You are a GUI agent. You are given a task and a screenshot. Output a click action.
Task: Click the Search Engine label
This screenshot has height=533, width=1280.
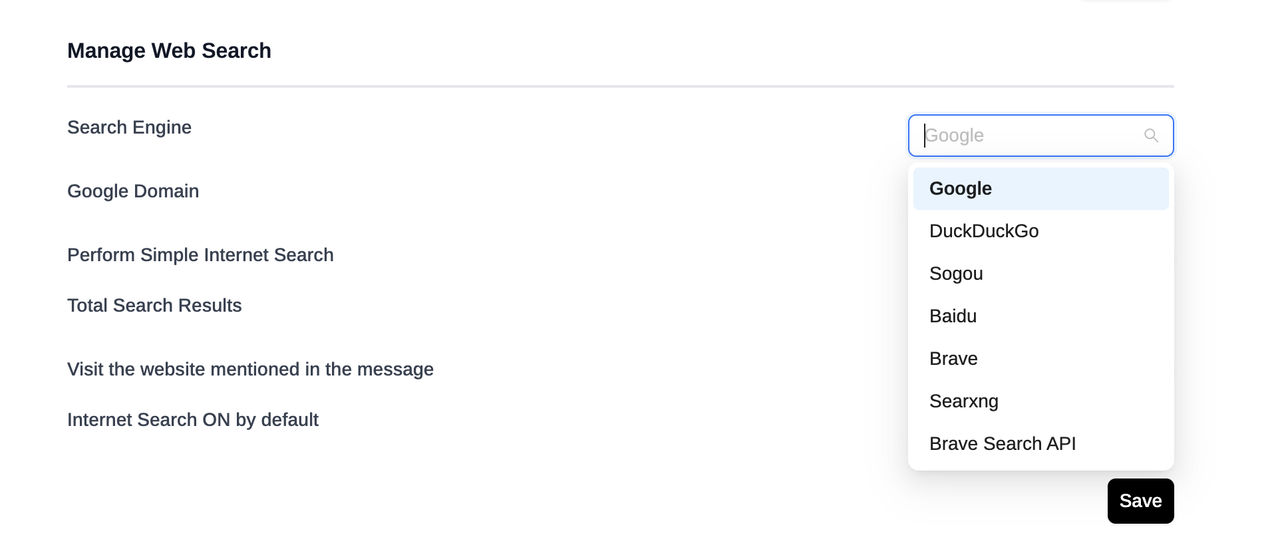tap(129, 128)
